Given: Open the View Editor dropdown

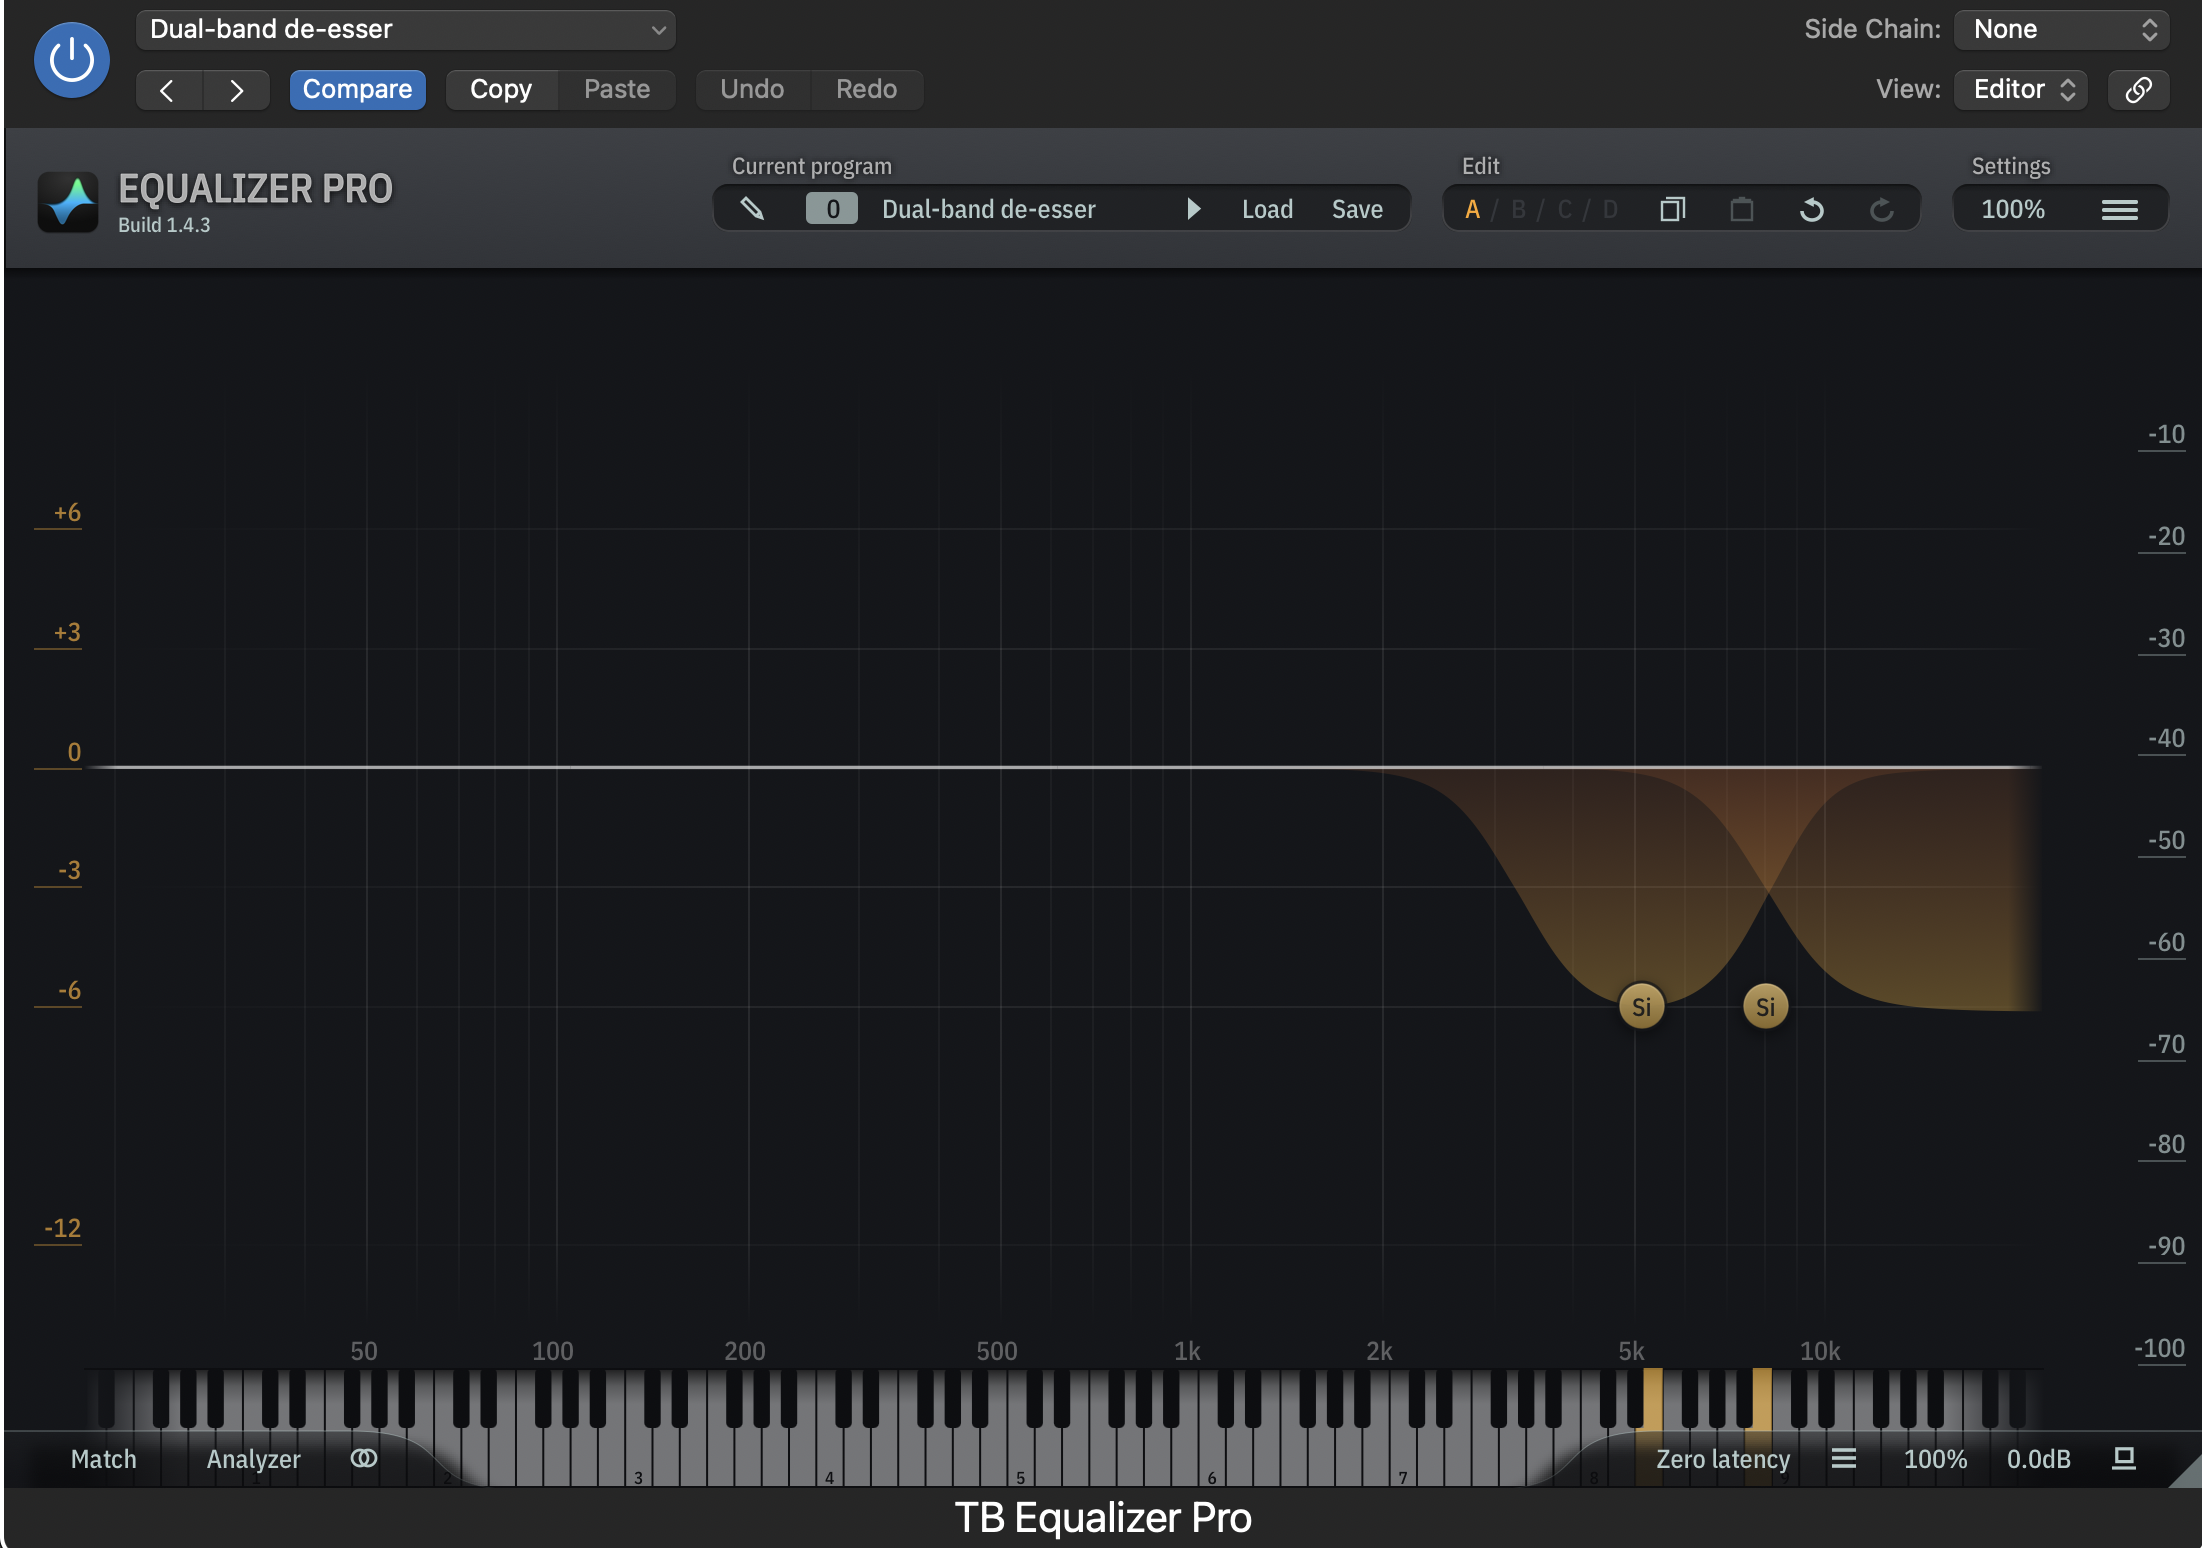Looking at the screenshot, I should coord(2020,89).
